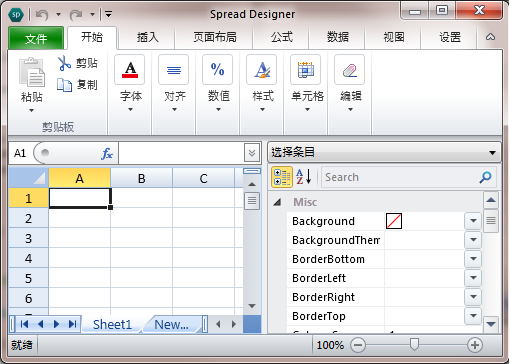
Task: Switch to the 页面布局 ribbon tab
Action: click(215, 37)
